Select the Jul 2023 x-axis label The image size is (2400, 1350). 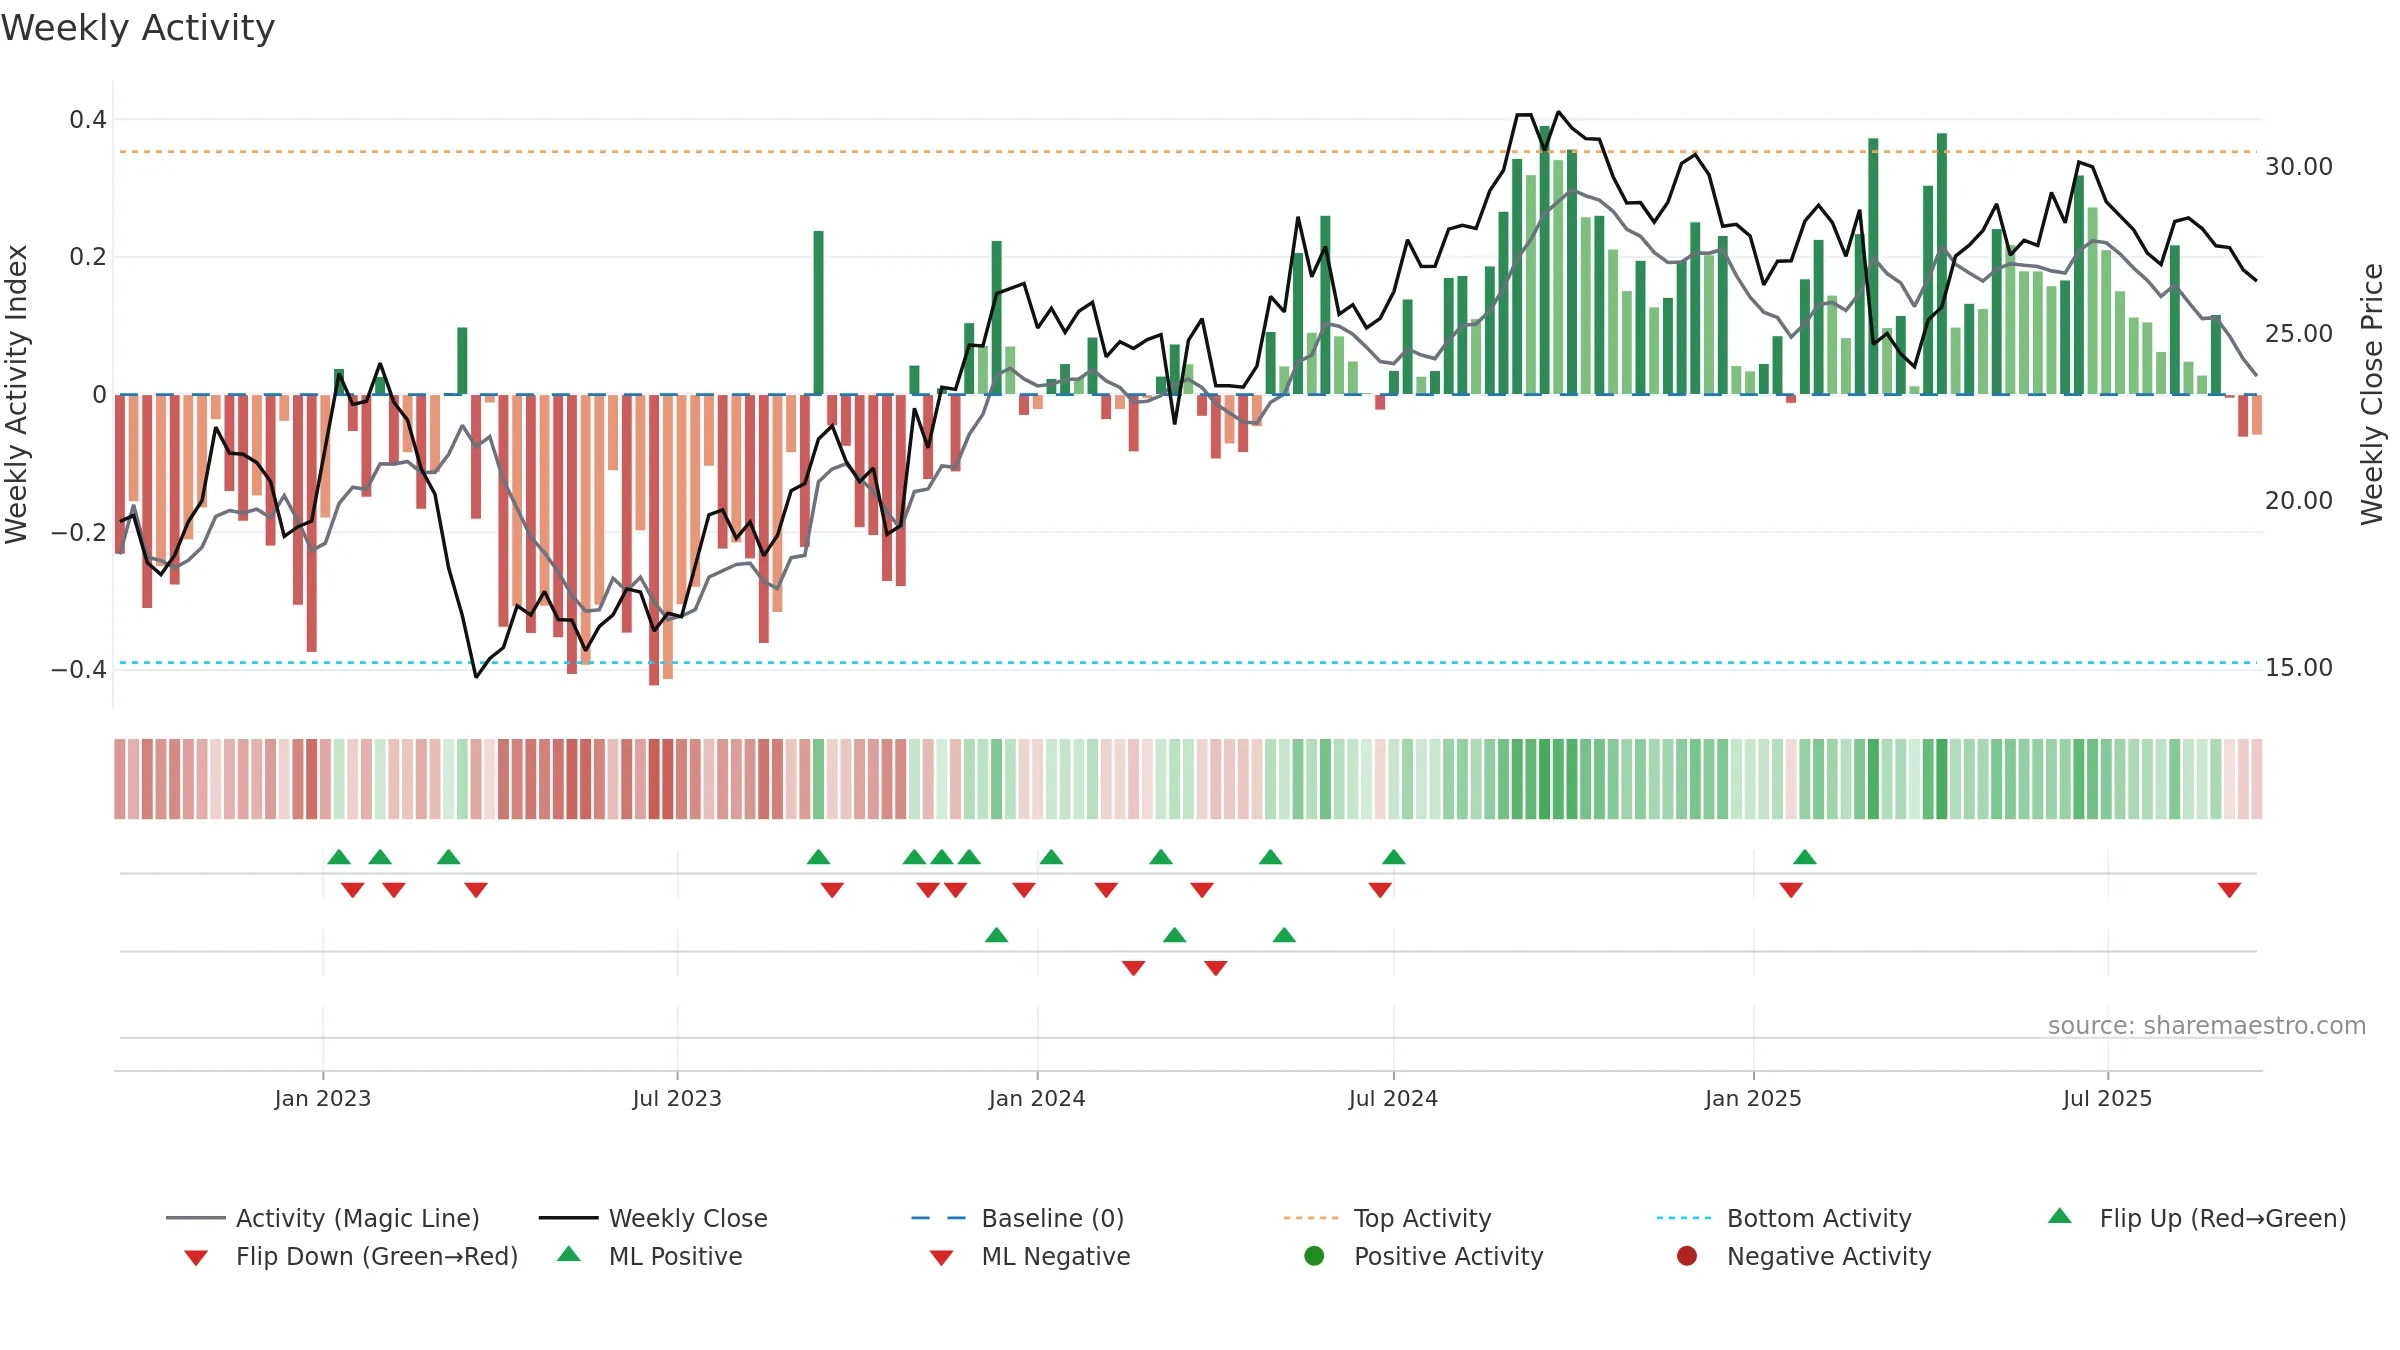click(x=677, y=1098)
